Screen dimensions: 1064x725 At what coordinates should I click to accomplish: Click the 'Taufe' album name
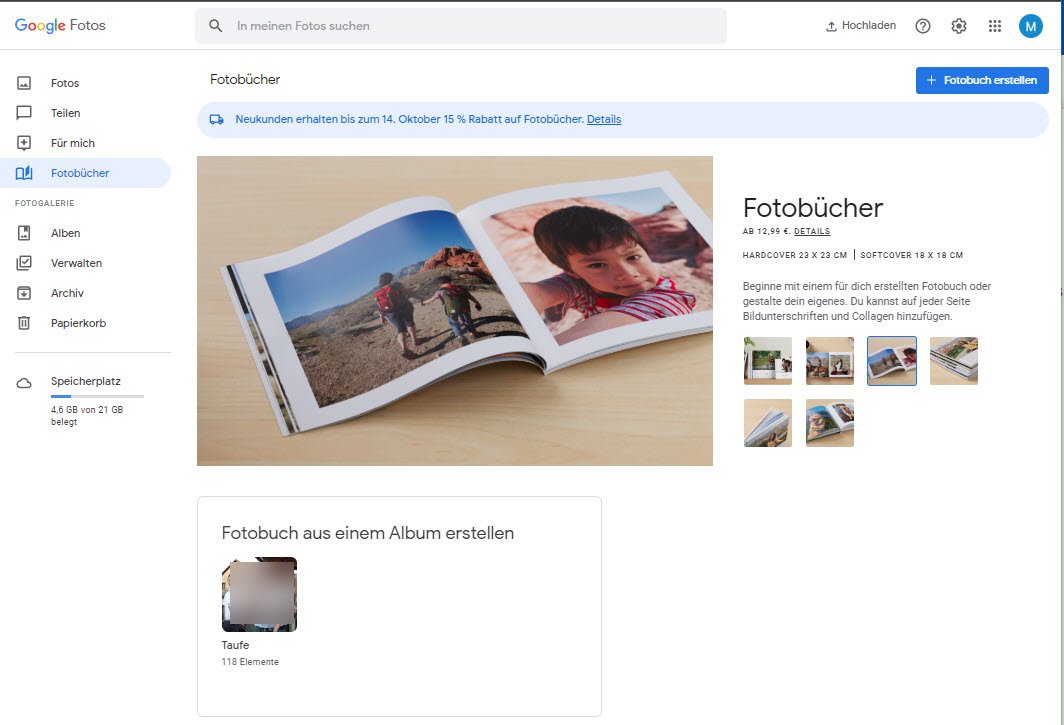coord(235,645)
